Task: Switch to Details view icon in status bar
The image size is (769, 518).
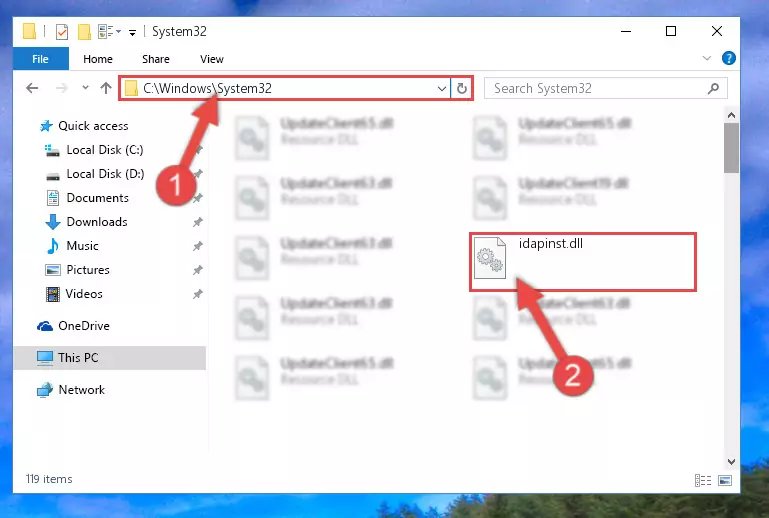Action: [703, 480]
